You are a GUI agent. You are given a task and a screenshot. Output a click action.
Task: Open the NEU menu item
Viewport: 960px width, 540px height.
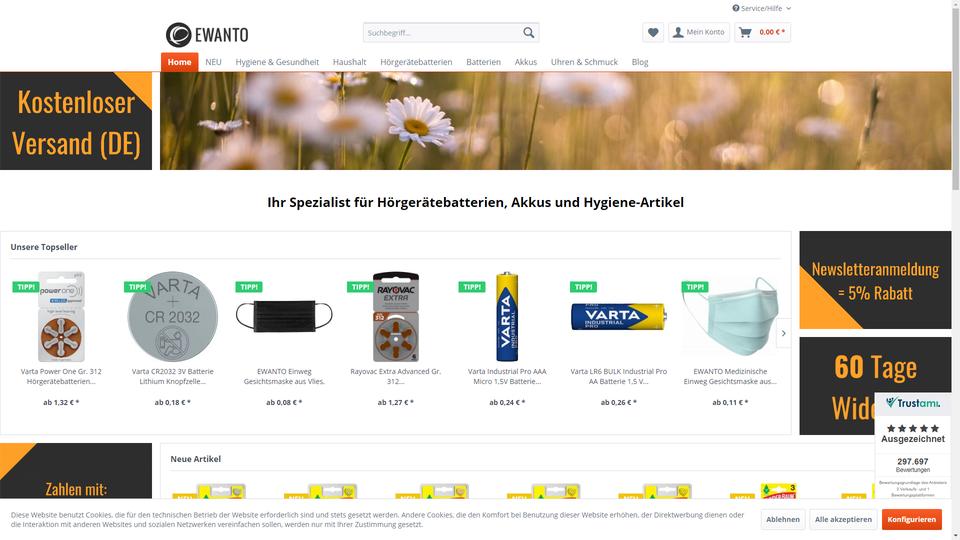pyautogui.click(x=213, y=62)
